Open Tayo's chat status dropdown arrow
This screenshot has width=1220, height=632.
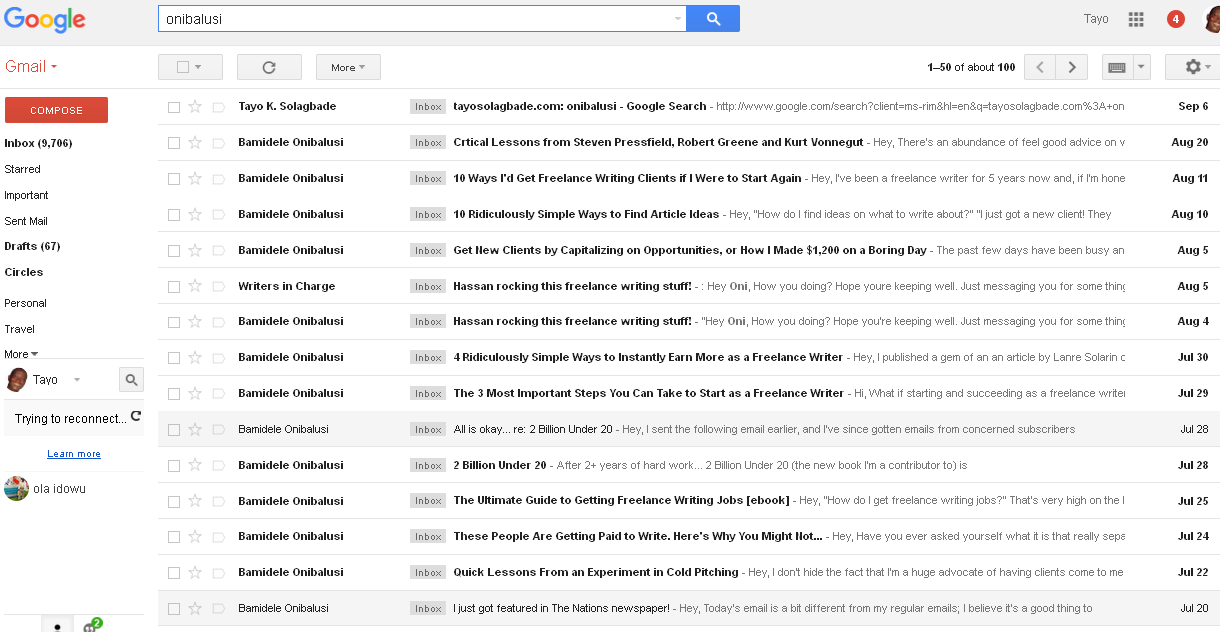click(77, 380)
